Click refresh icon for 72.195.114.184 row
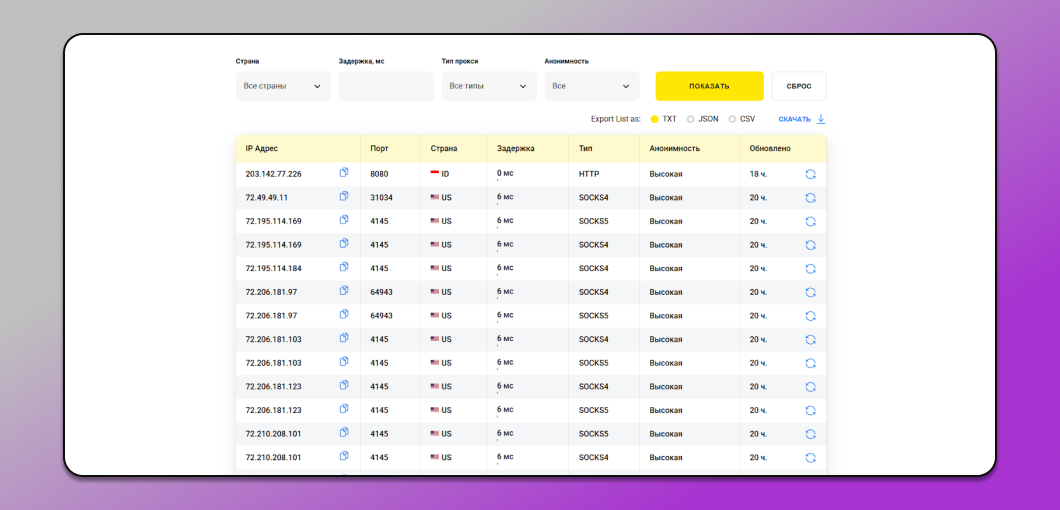The width and height of the screenshot is (1060, 510). 810,268
